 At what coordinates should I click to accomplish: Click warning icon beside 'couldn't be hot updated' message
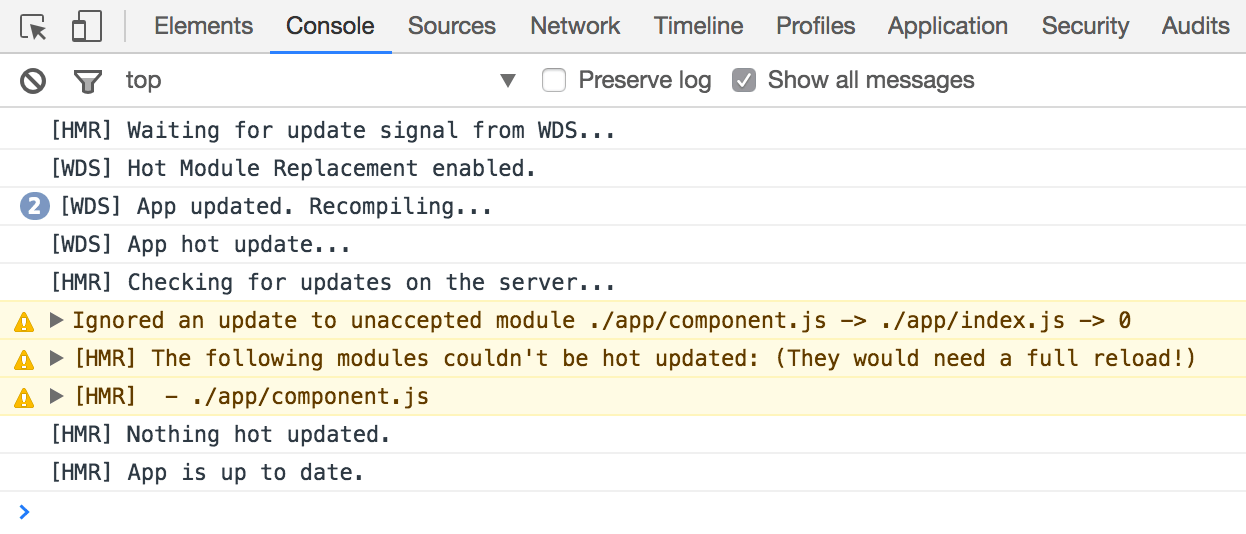click(x=24, y=360)
